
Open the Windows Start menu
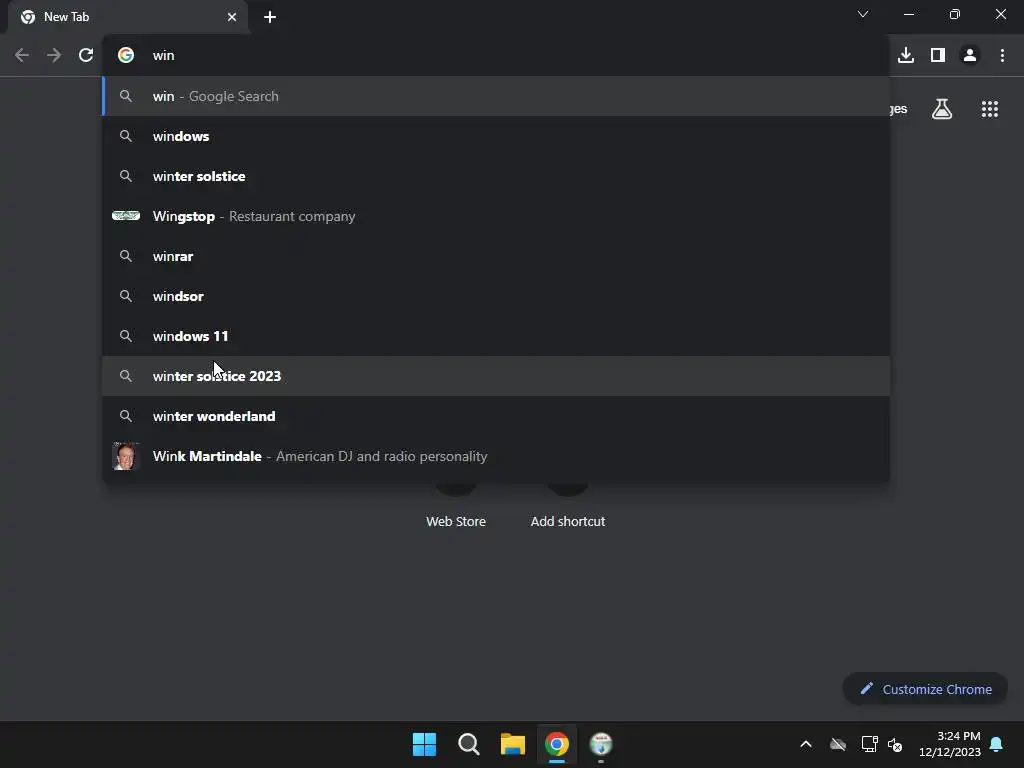pyautogui.click(x=424, y=744)
